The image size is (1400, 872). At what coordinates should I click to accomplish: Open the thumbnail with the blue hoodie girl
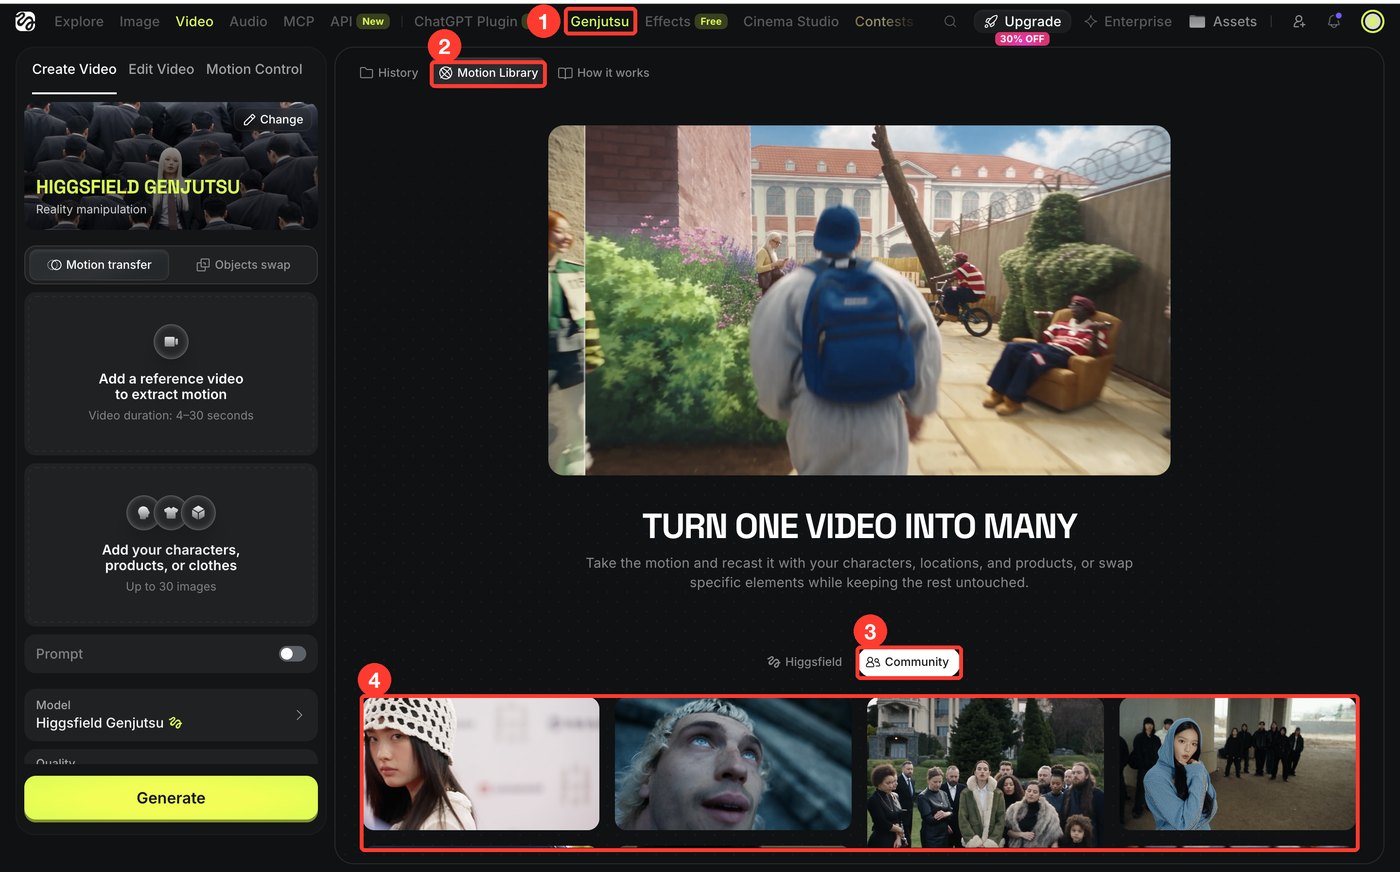(x=1237, y=764)
